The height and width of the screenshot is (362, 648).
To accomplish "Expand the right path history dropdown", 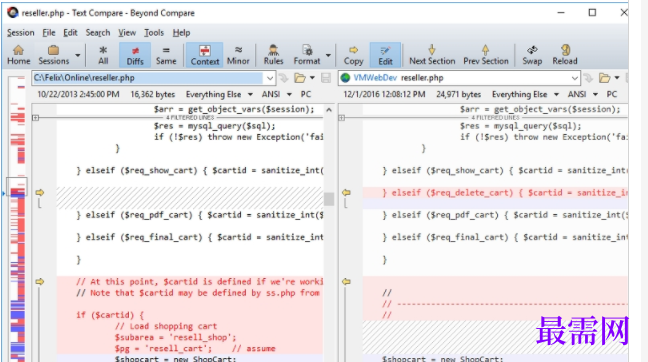I will [574, 78].
